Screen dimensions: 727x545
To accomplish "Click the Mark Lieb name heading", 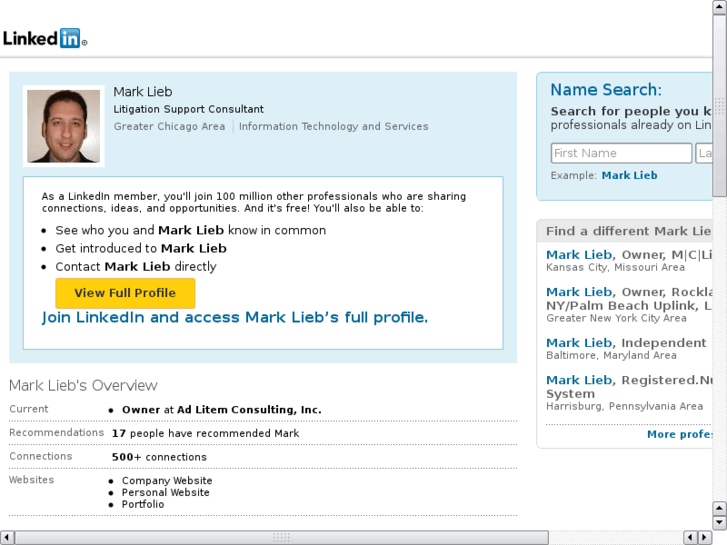I will click(x=143, y=92).
